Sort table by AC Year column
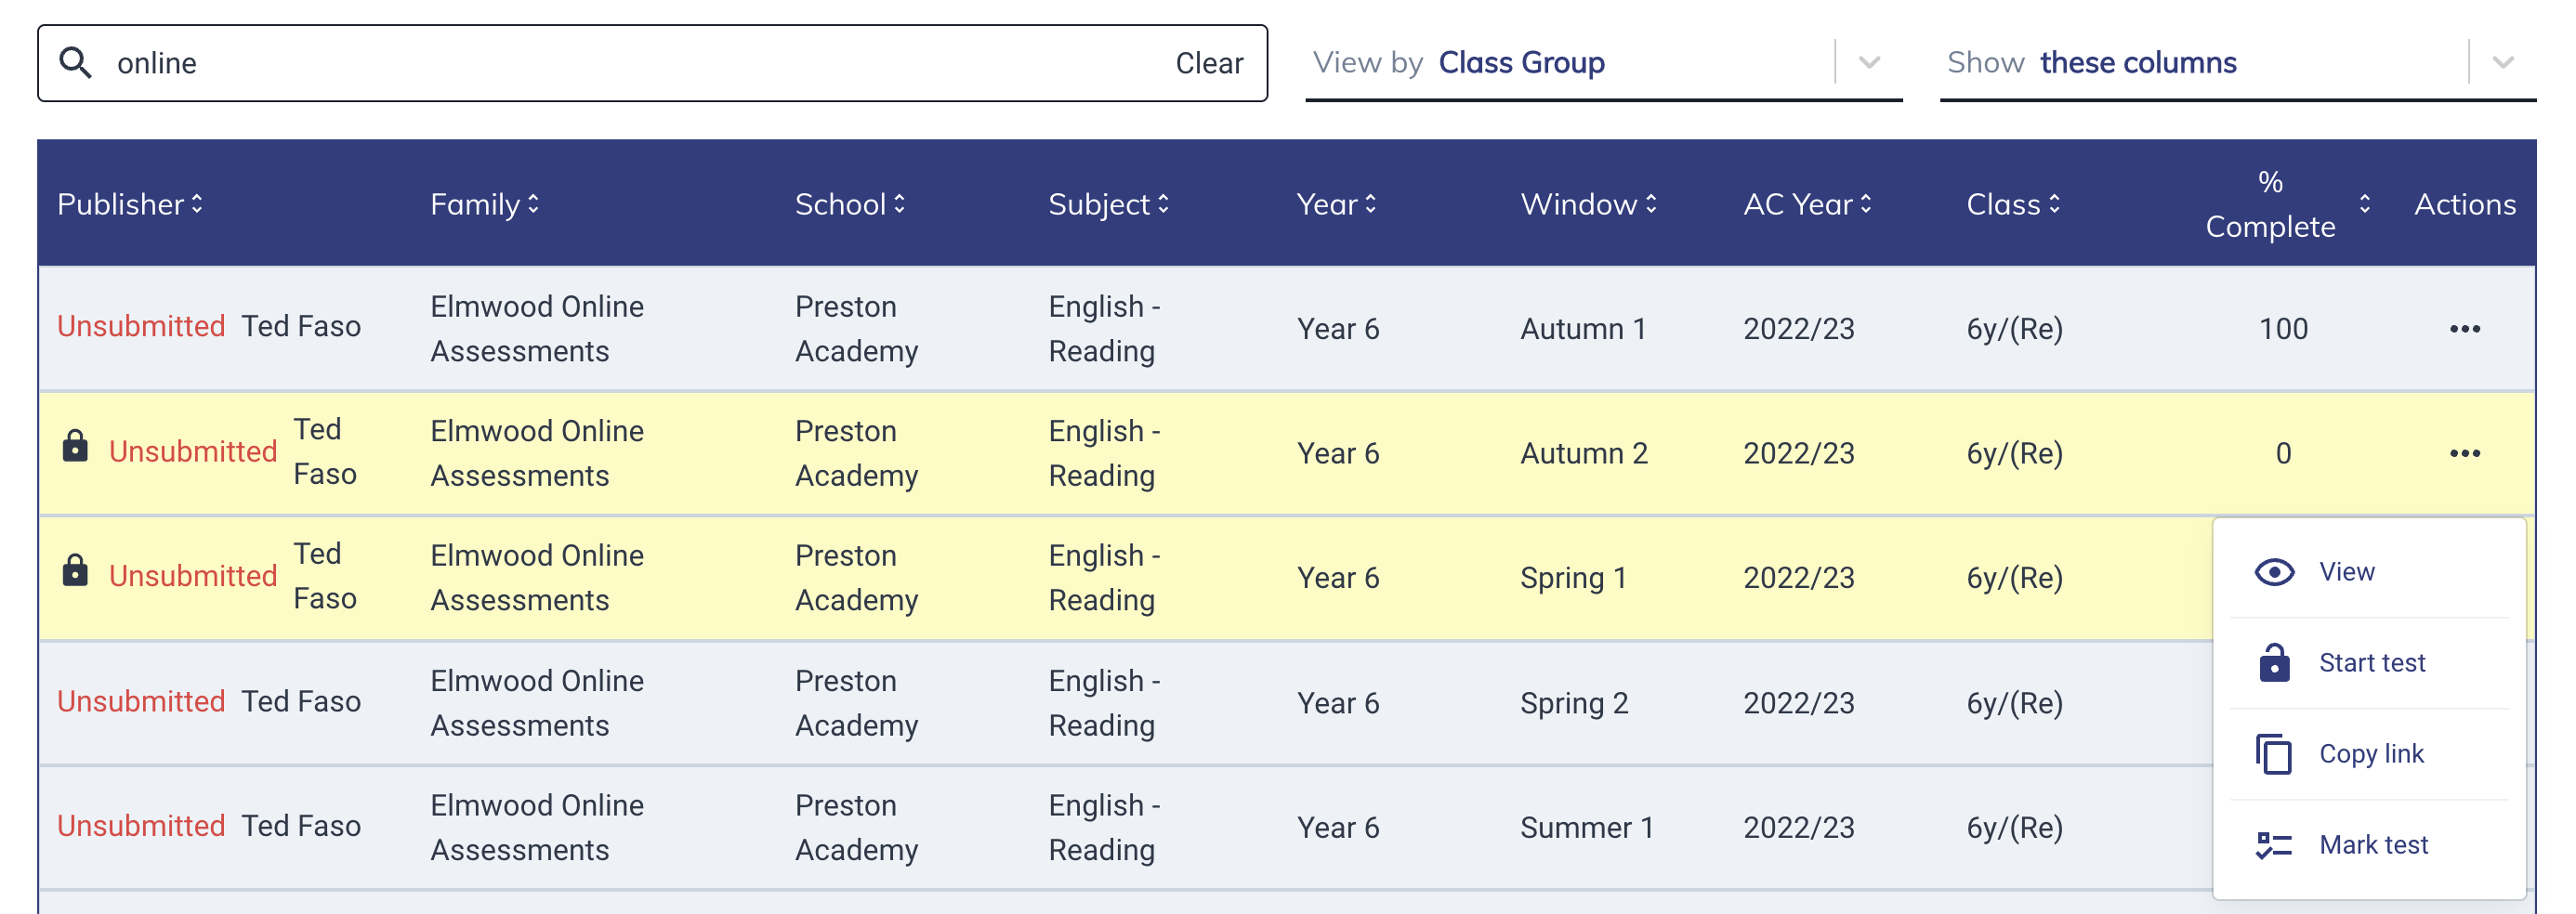This screenshot has width=2576, height=914. pyautogui.click(x=1865, y=204)
